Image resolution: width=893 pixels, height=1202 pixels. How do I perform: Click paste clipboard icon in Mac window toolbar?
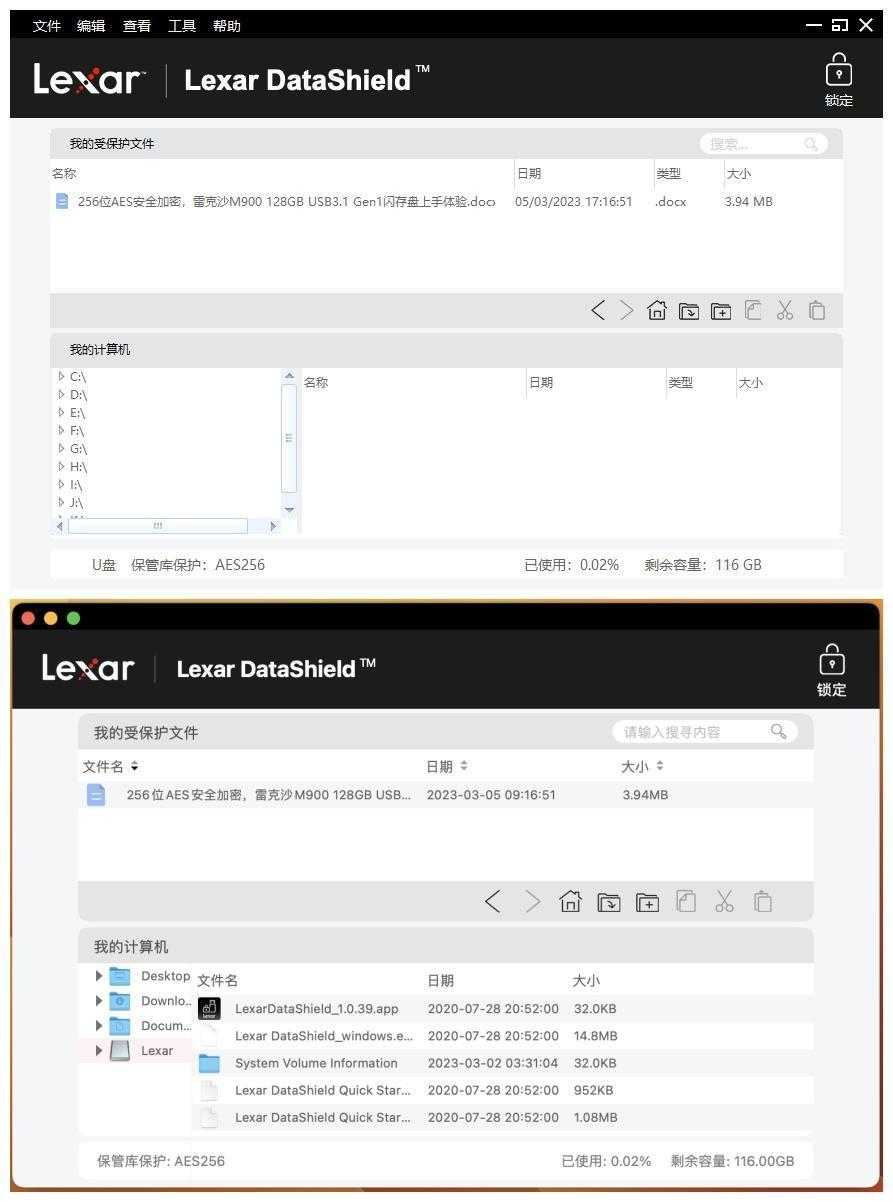[763, 902]
